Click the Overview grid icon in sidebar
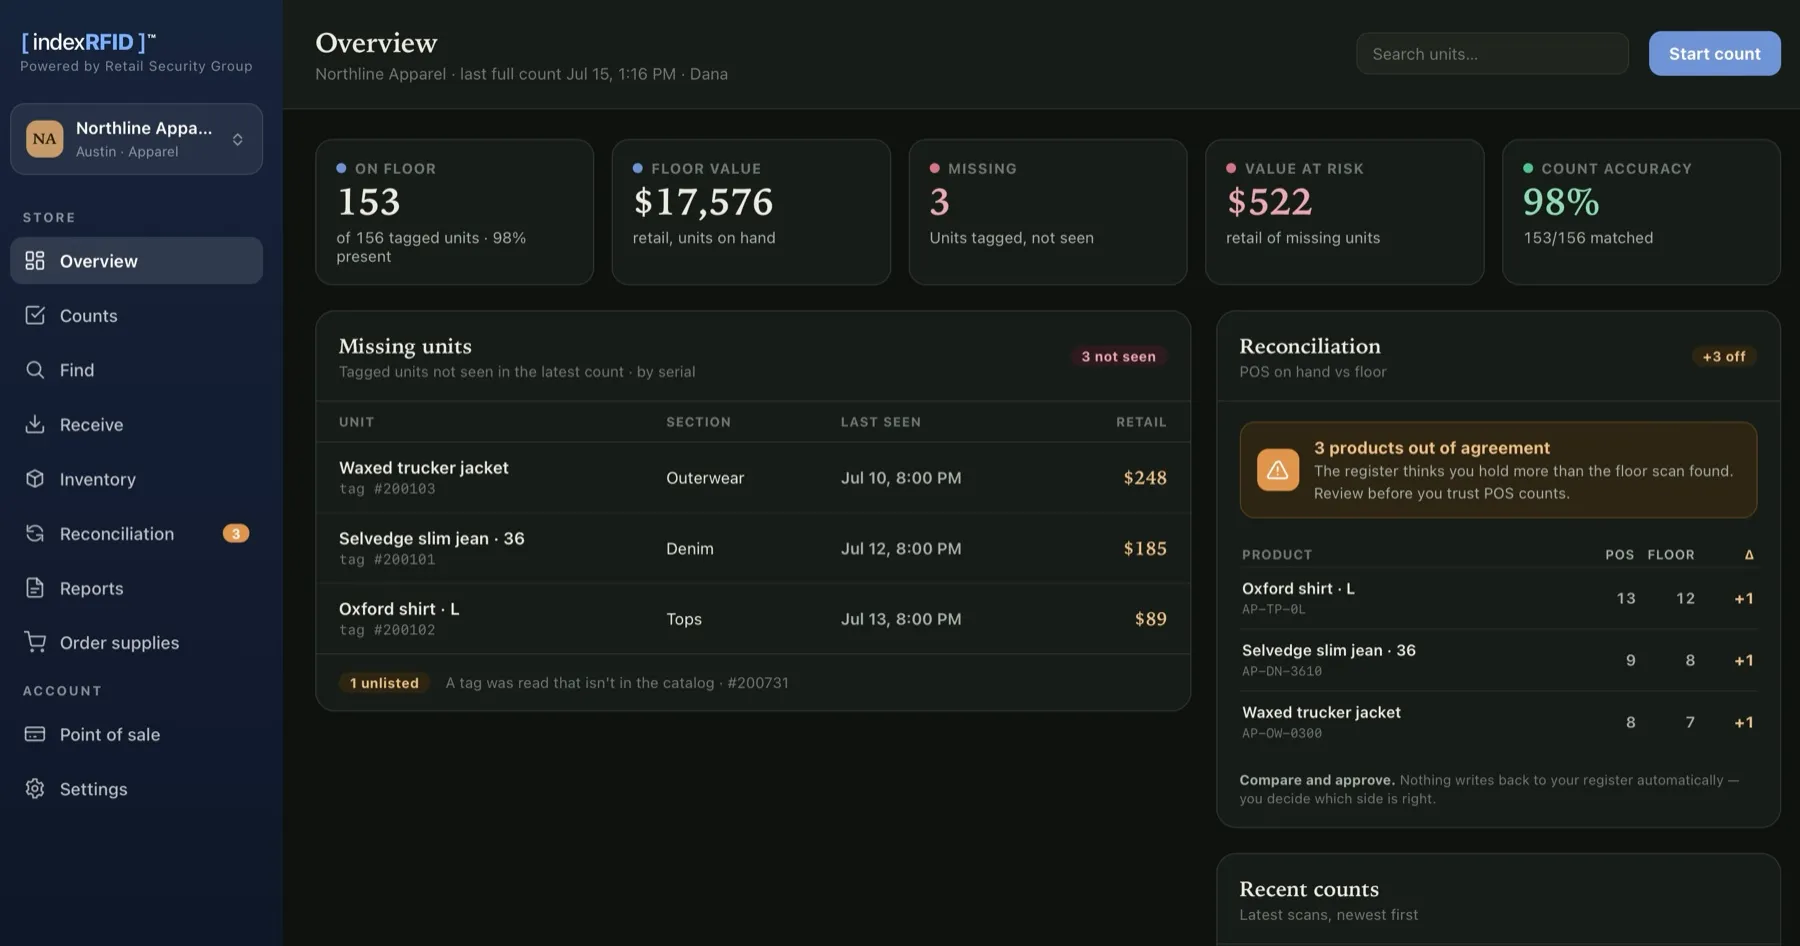The width and height of the screenshot is (1800, 946). coord(35,261)
